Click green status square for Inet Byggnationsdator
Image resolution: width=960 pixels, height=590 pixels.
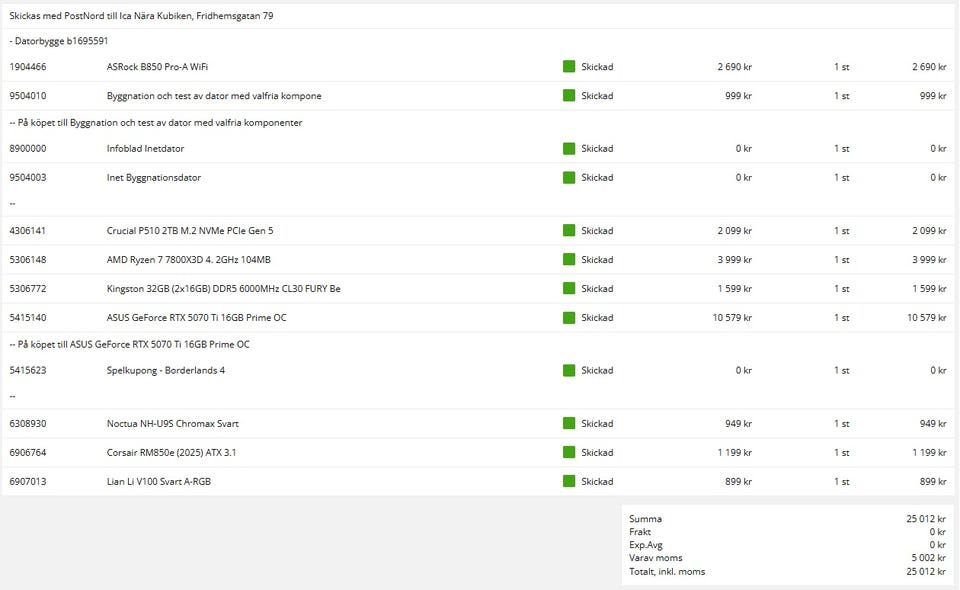[569, 177]
